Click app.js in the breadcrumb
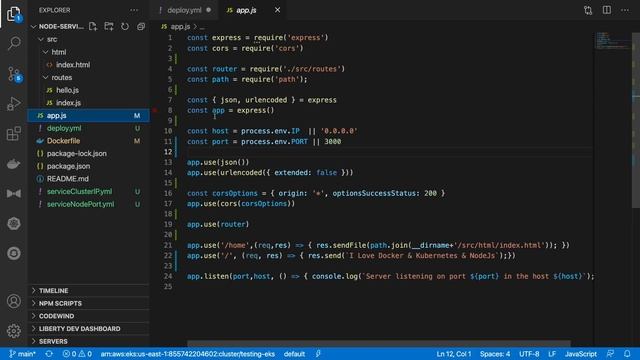640x360 pixels. coord(180,27)
